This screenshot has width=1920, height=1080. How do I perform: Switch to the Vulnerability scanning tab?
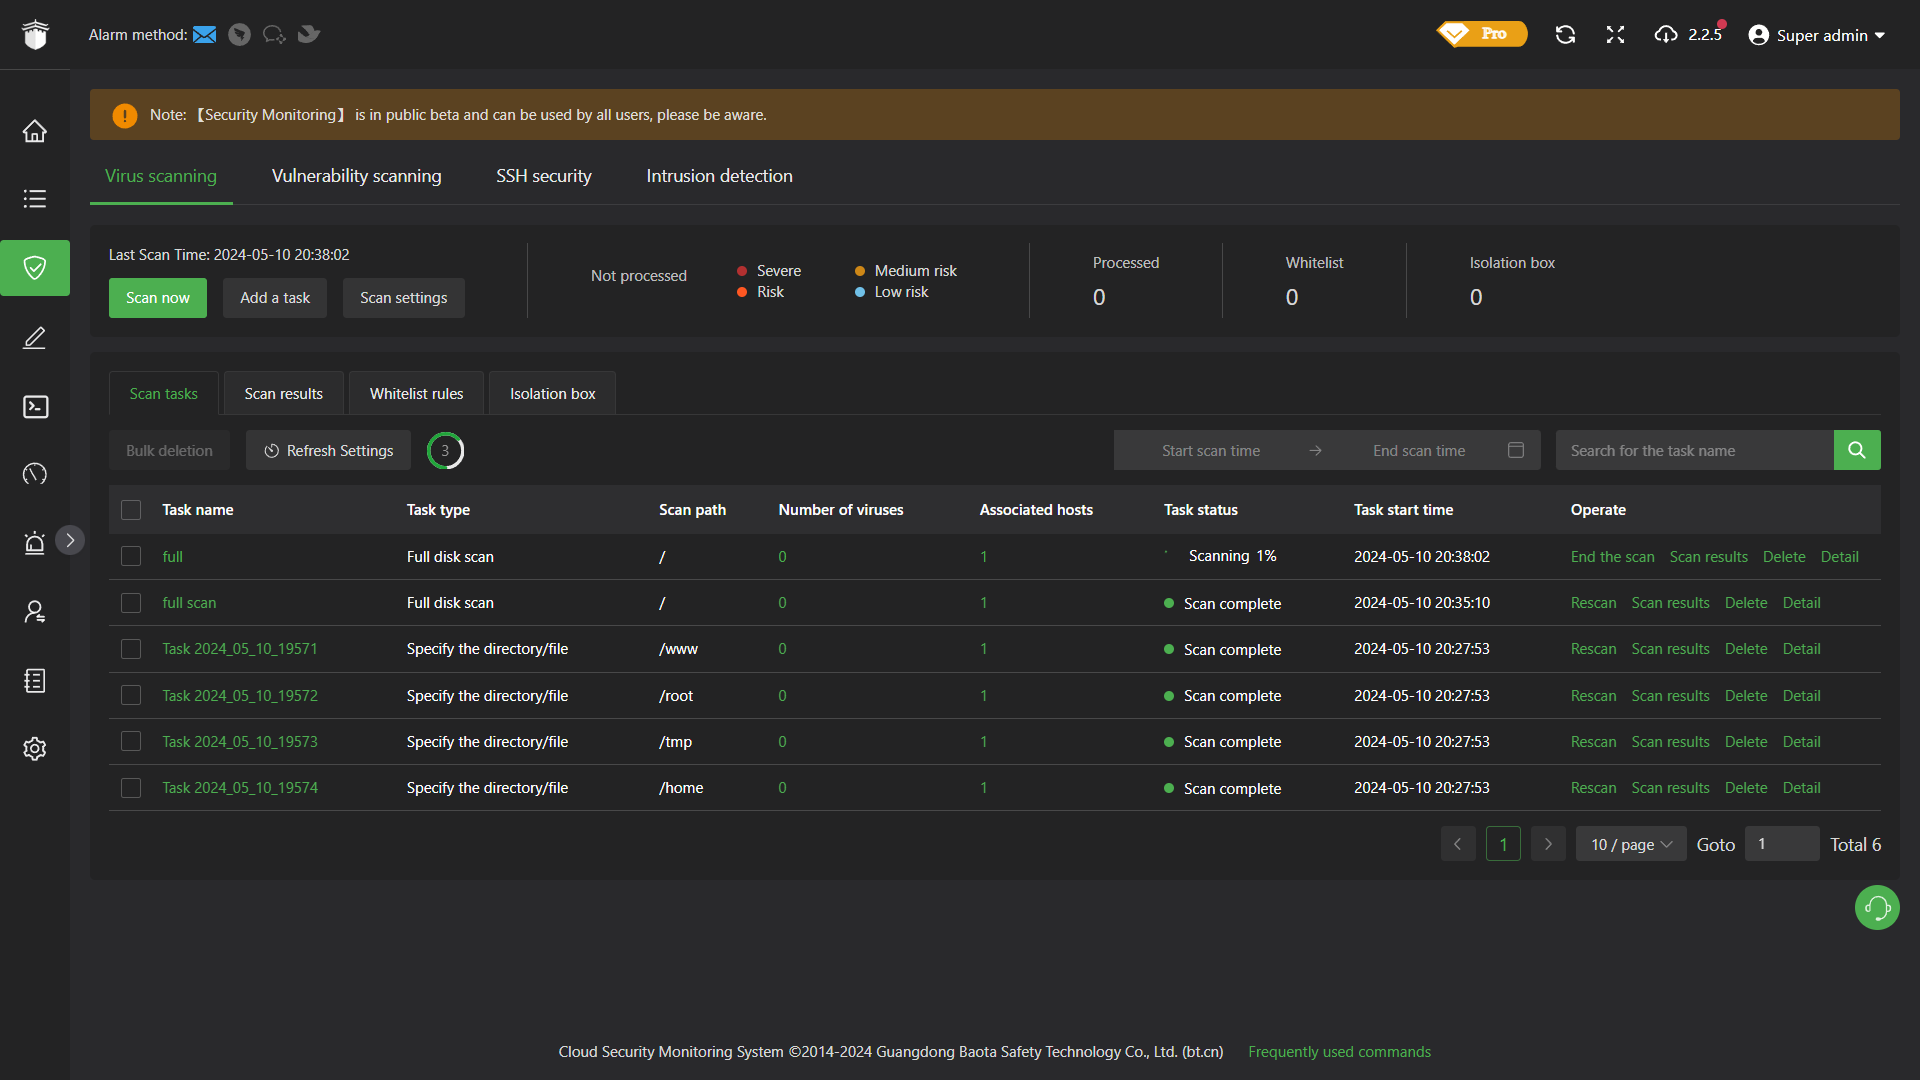pos(356,176)
